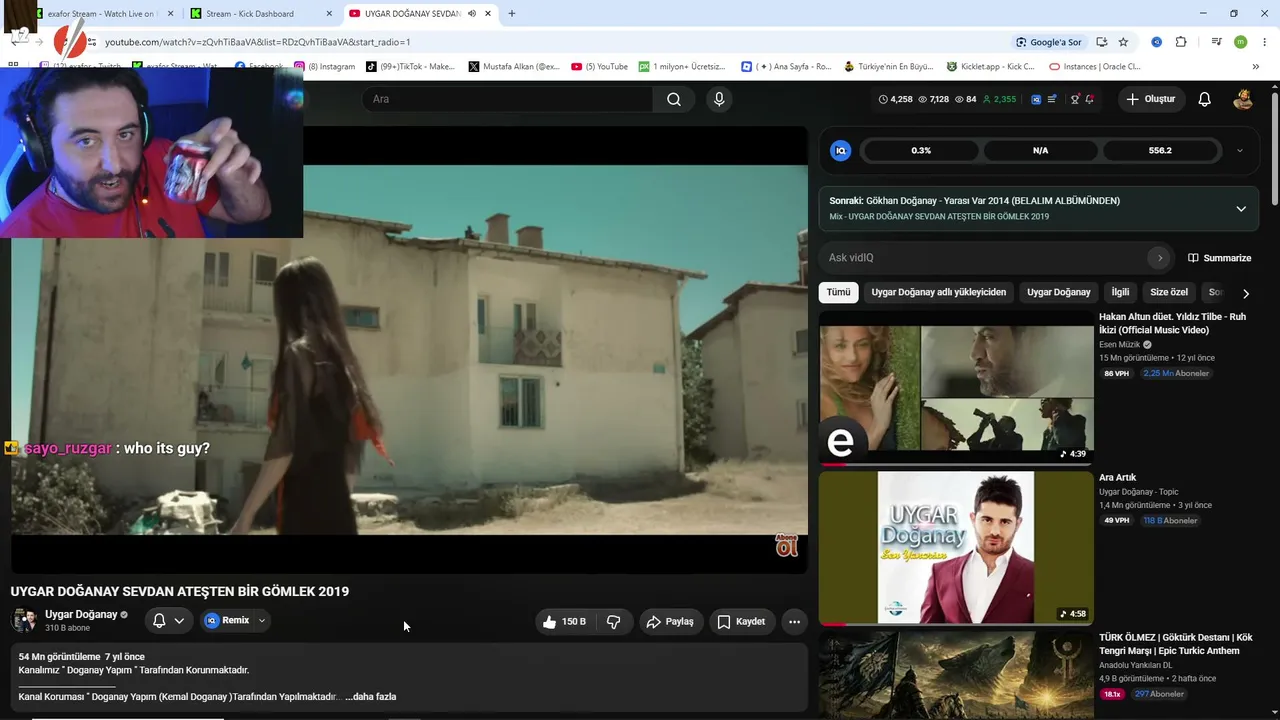Viewport: 1280px width, 720px height.
Task: Like the video with 150 B likes
Action: (563, 621)
